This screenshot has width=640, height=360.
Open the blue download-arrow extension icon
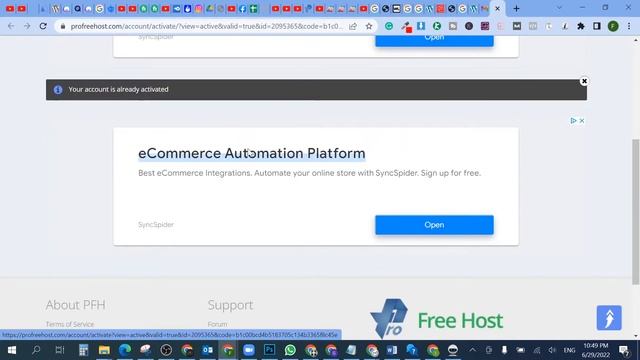(x=421, y=26)
